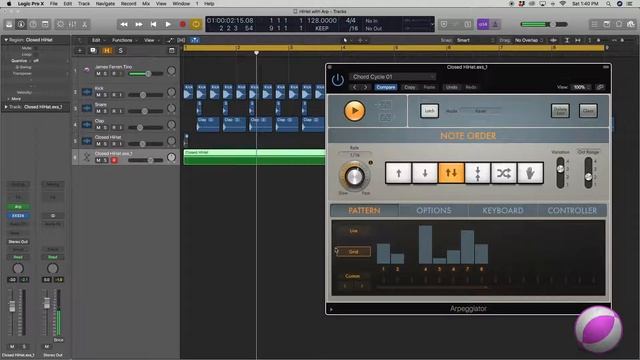Select the Up note order arrow
This screenshot has width=640, height=360.
coord(398,173)
